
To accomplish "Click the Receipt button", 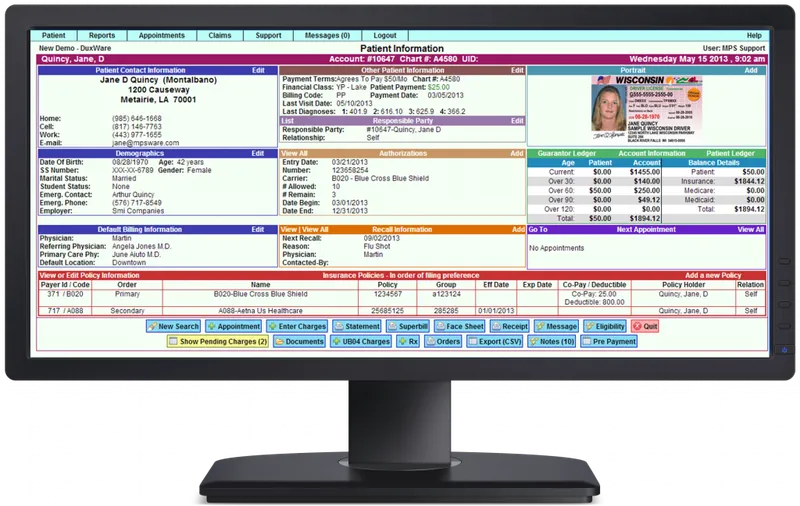I will 510,326.
